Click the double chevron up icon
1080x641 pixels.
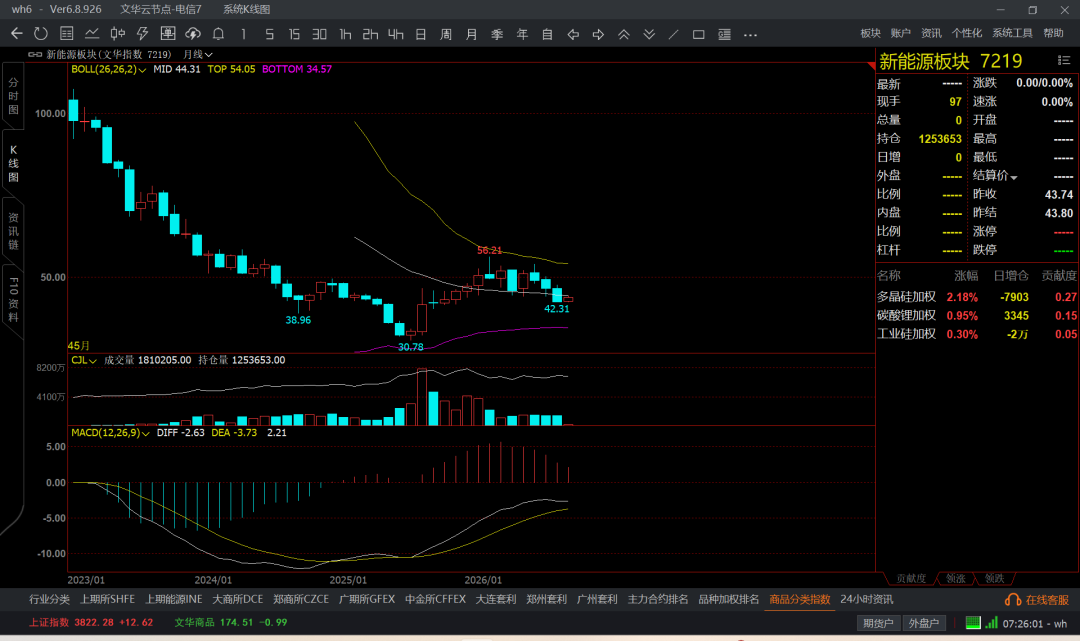(x=623, y=34)
